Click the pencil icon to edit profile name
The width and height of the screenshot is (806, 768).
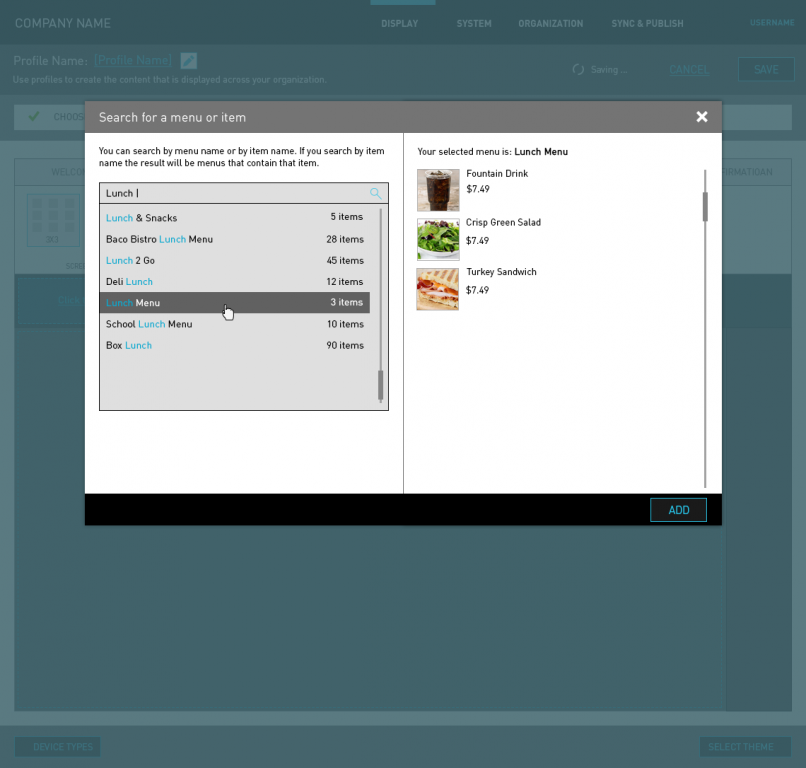[x=189, y=61]
